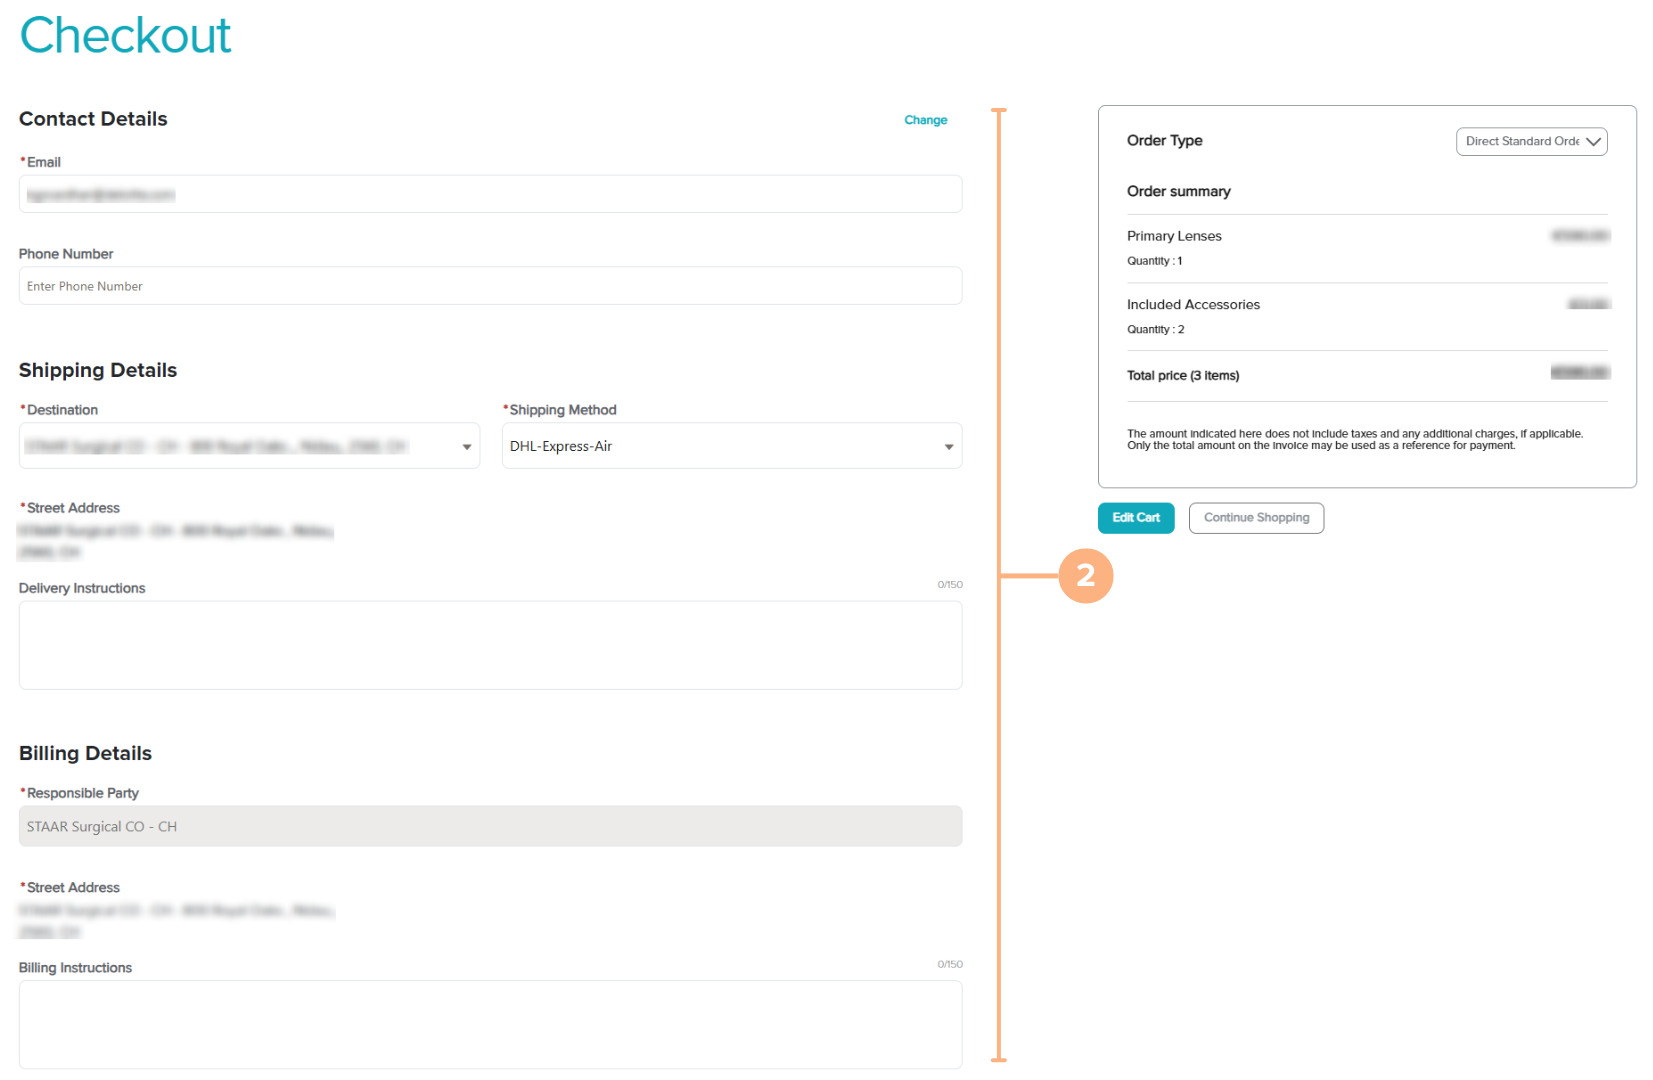Click the Delivery Instructions text area
The width and height of the screenshot is (1653, 1080).
(x=490, y=645)
